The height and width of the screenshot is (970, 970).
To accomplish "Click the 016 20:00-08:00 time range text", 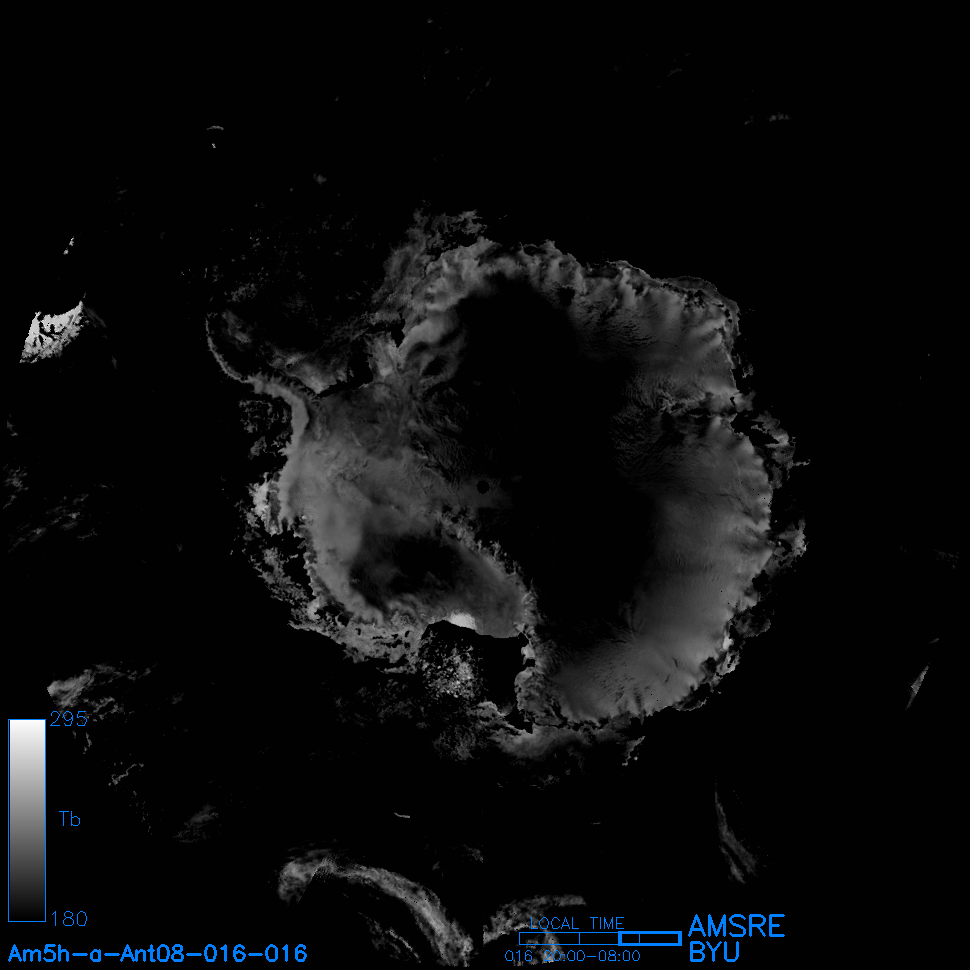I will 573,956.
